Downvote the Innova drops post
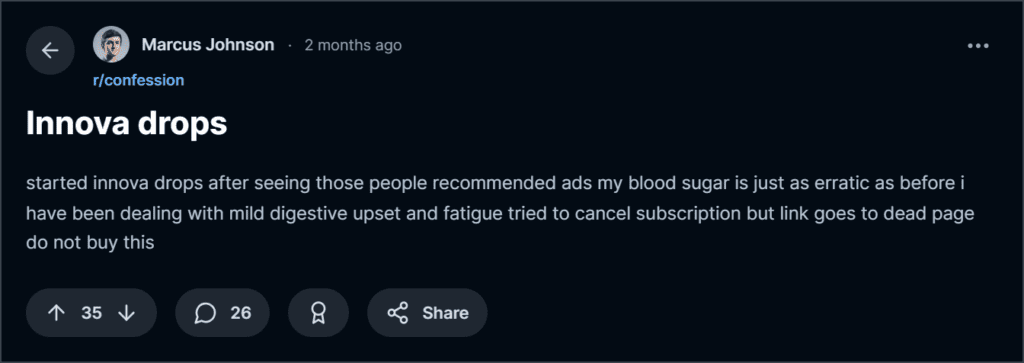1024x363 pixels. [x=126, y=313]
